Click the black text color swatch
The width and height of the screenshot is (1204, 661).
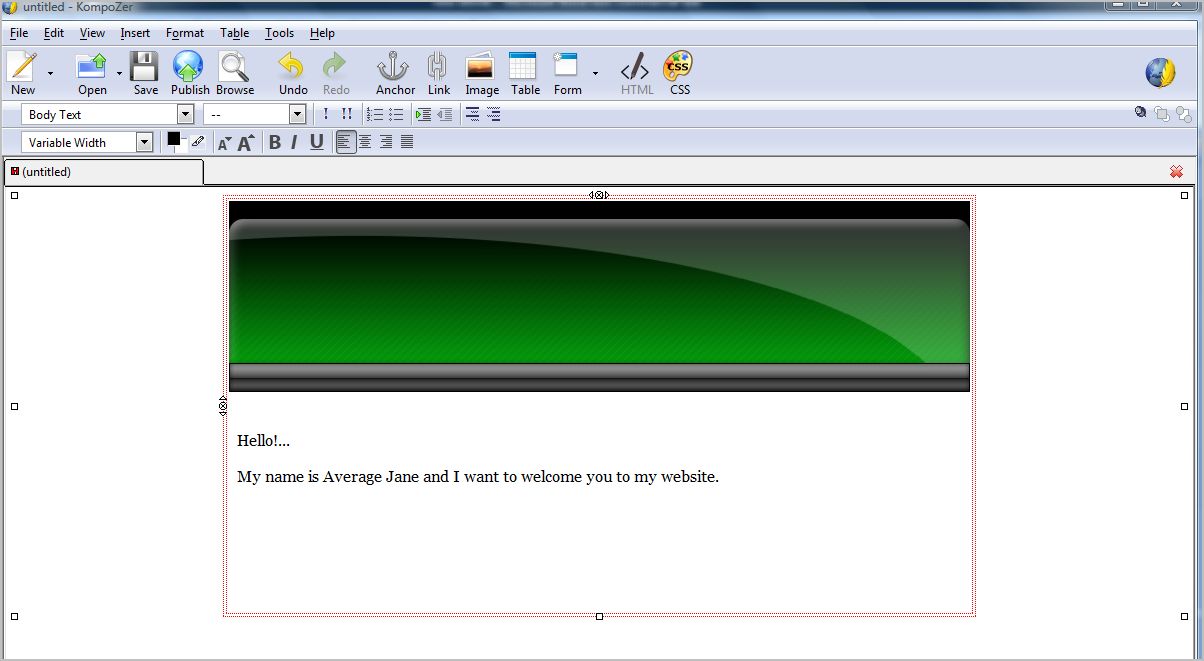point(174,139)
